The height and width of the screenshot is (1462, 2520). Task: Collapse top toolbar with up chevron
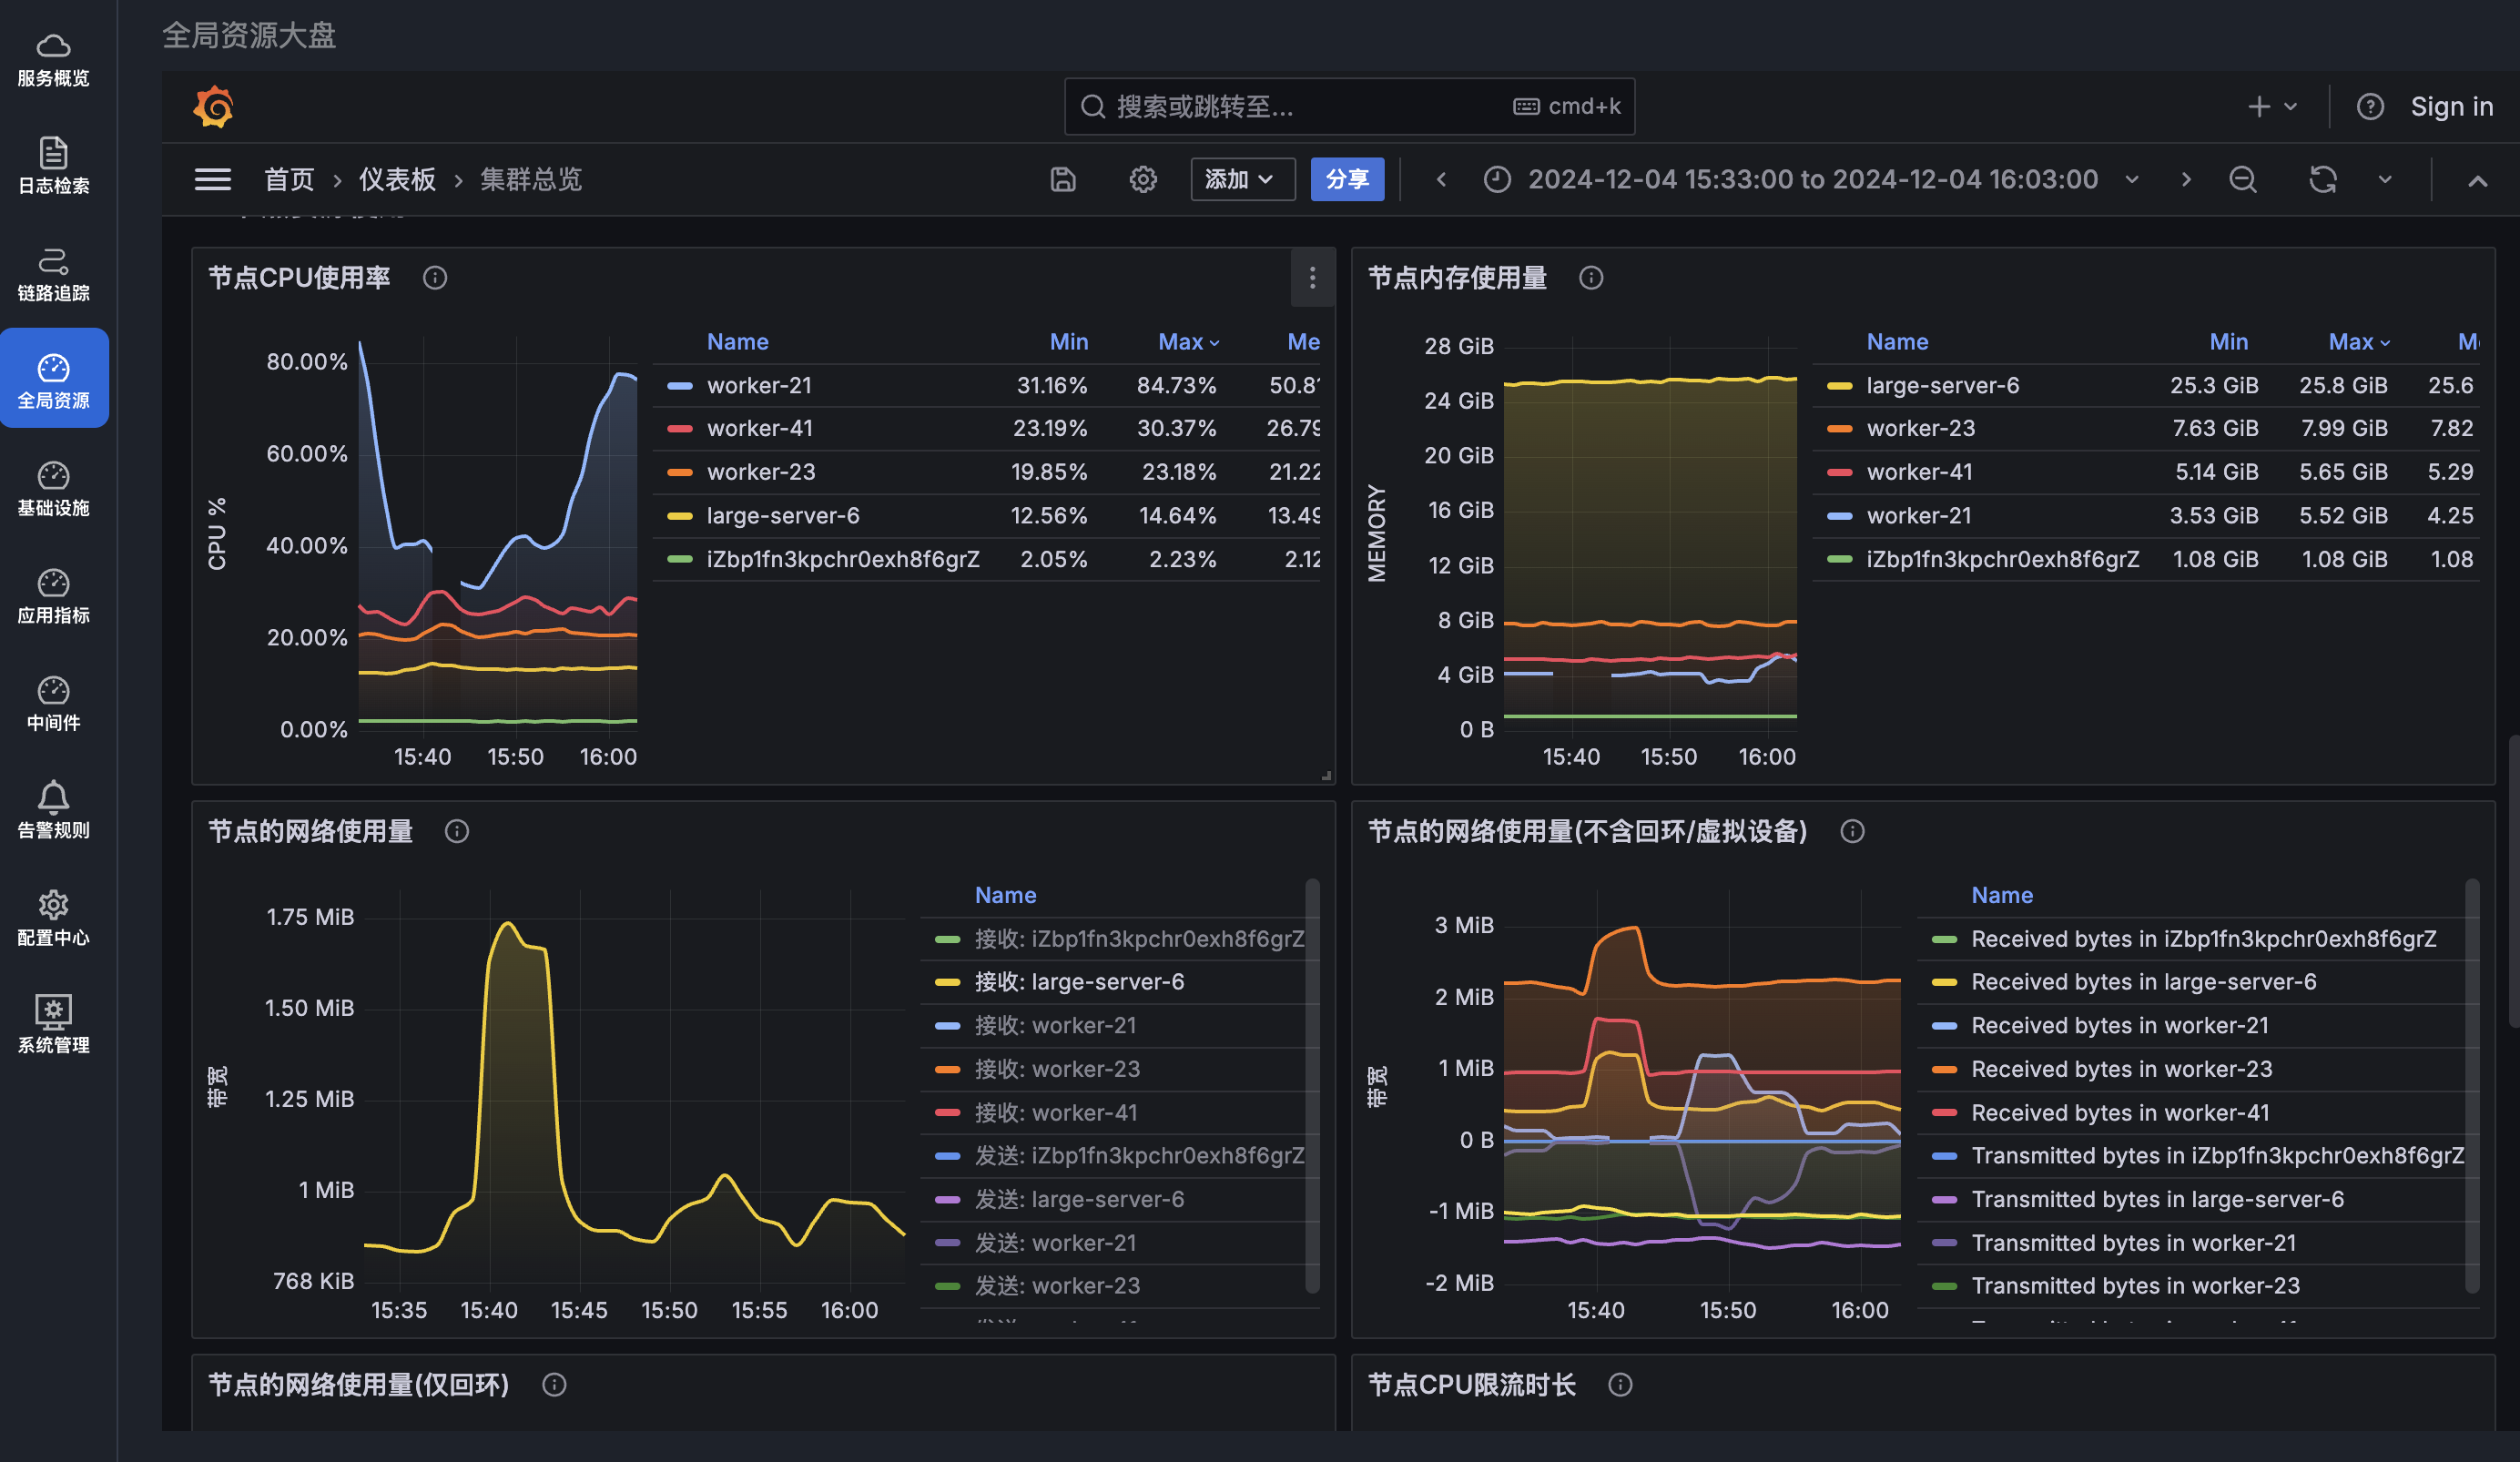(x=2477, y=180)
